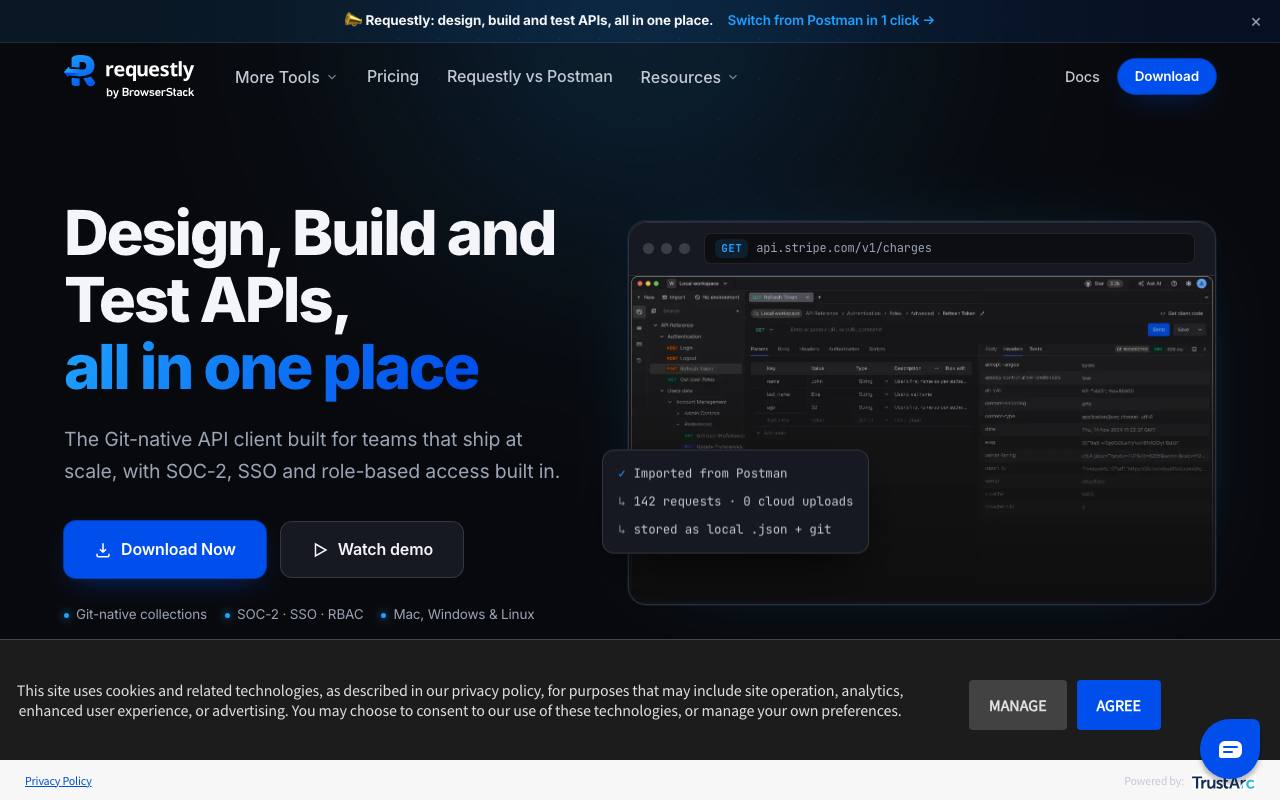Viewport: 1280px width, 800px height.
Task: Click the Git-native collections label
Action: (x=141, y=614)
